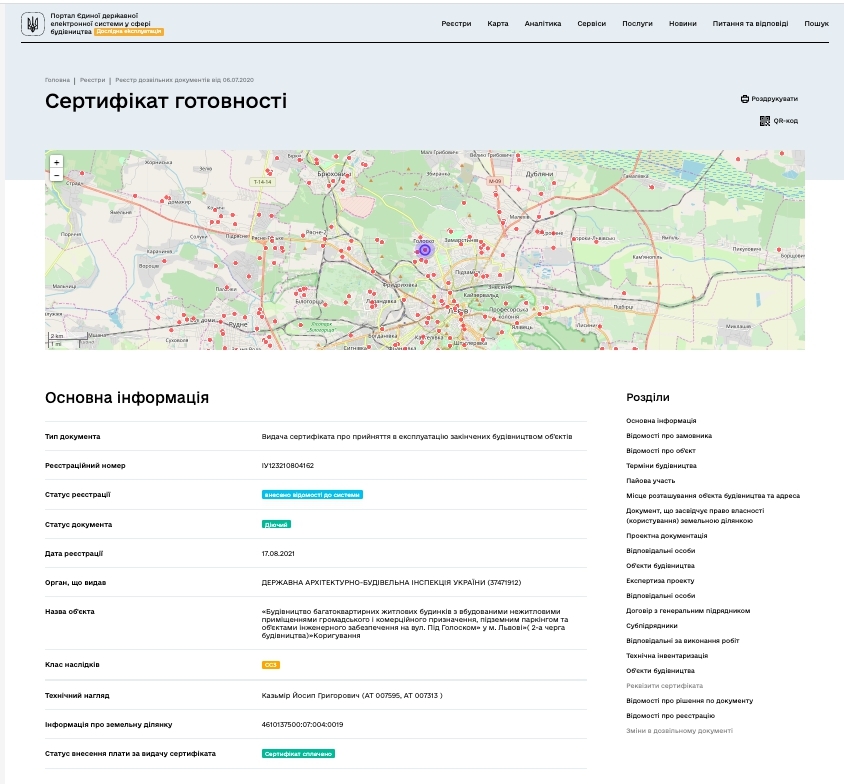Jump to Місце розташування об'єкта будівництва section
The height and width of the screenshot is (784, 844).
pos(713,496)
